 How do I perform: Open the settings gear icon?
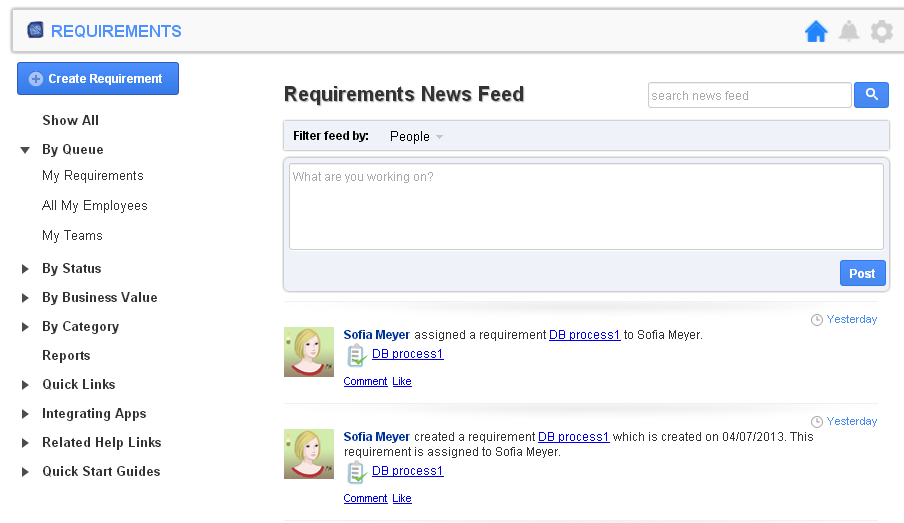tap(881, 32)
